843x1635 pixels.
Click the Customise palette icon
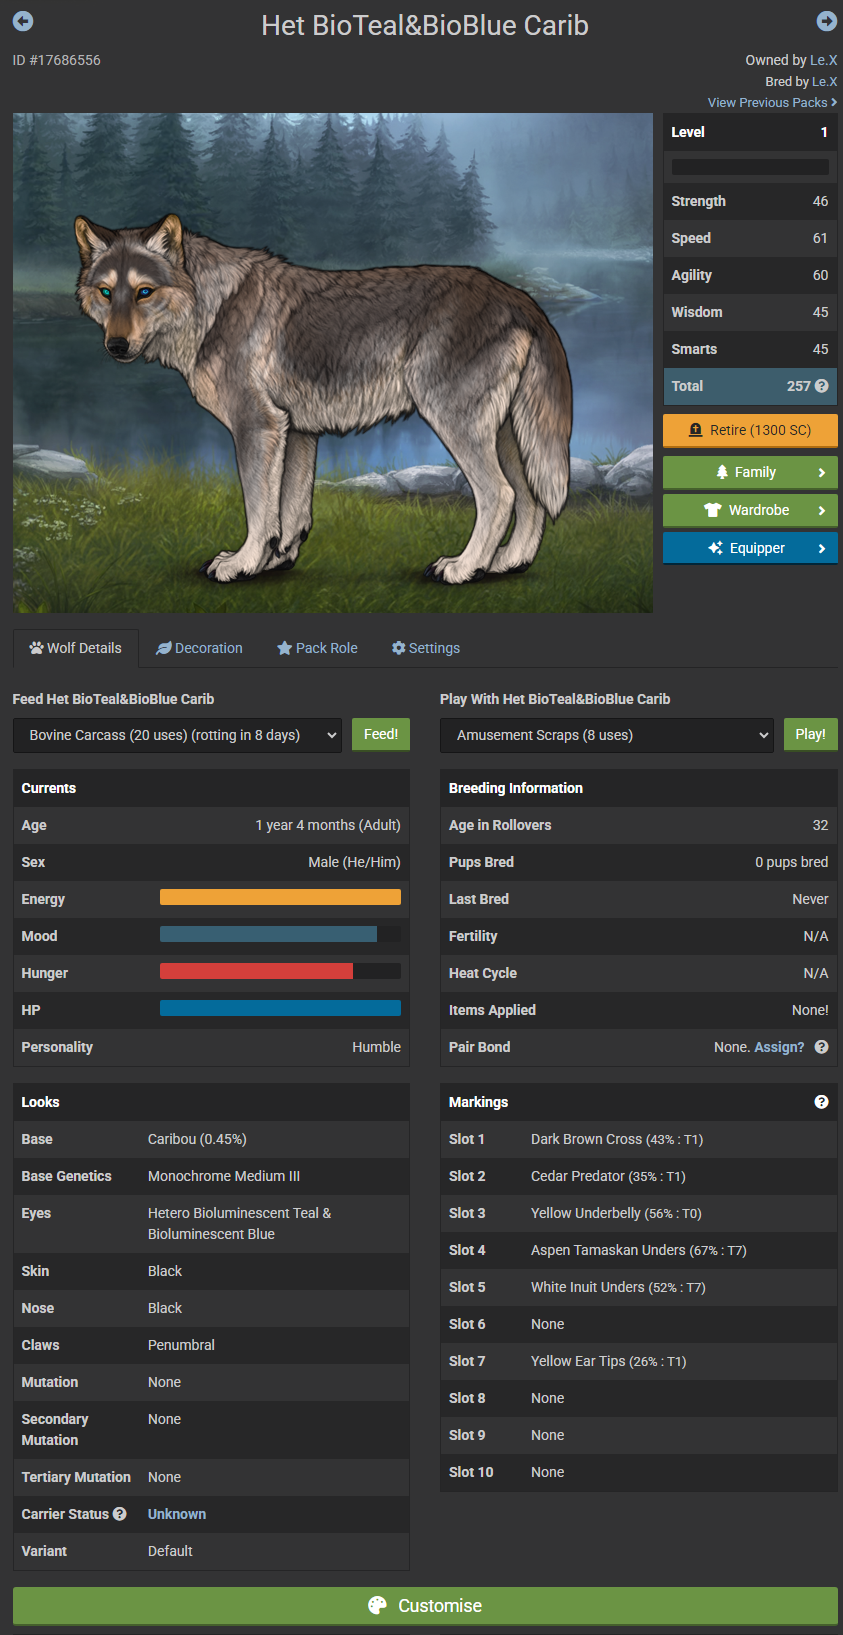[377, 1605]
